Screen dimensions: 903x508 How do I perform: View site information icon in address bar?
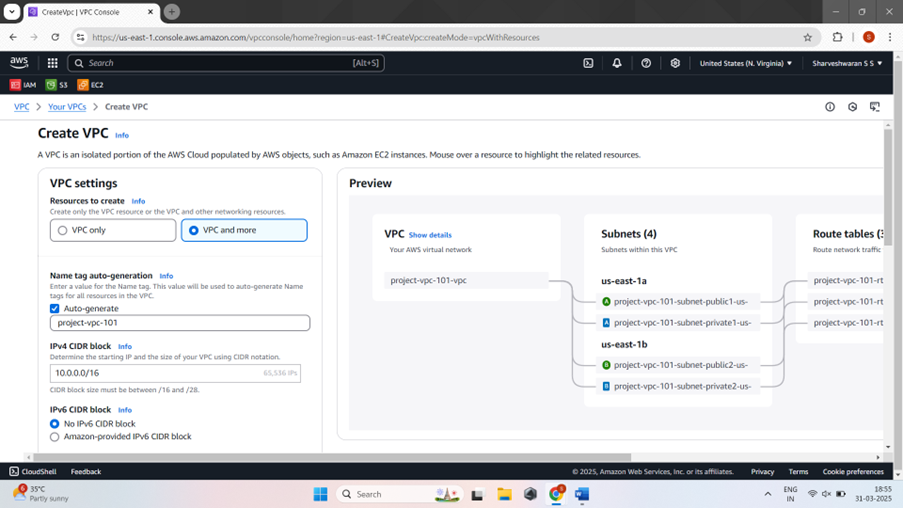coord(81,37)
